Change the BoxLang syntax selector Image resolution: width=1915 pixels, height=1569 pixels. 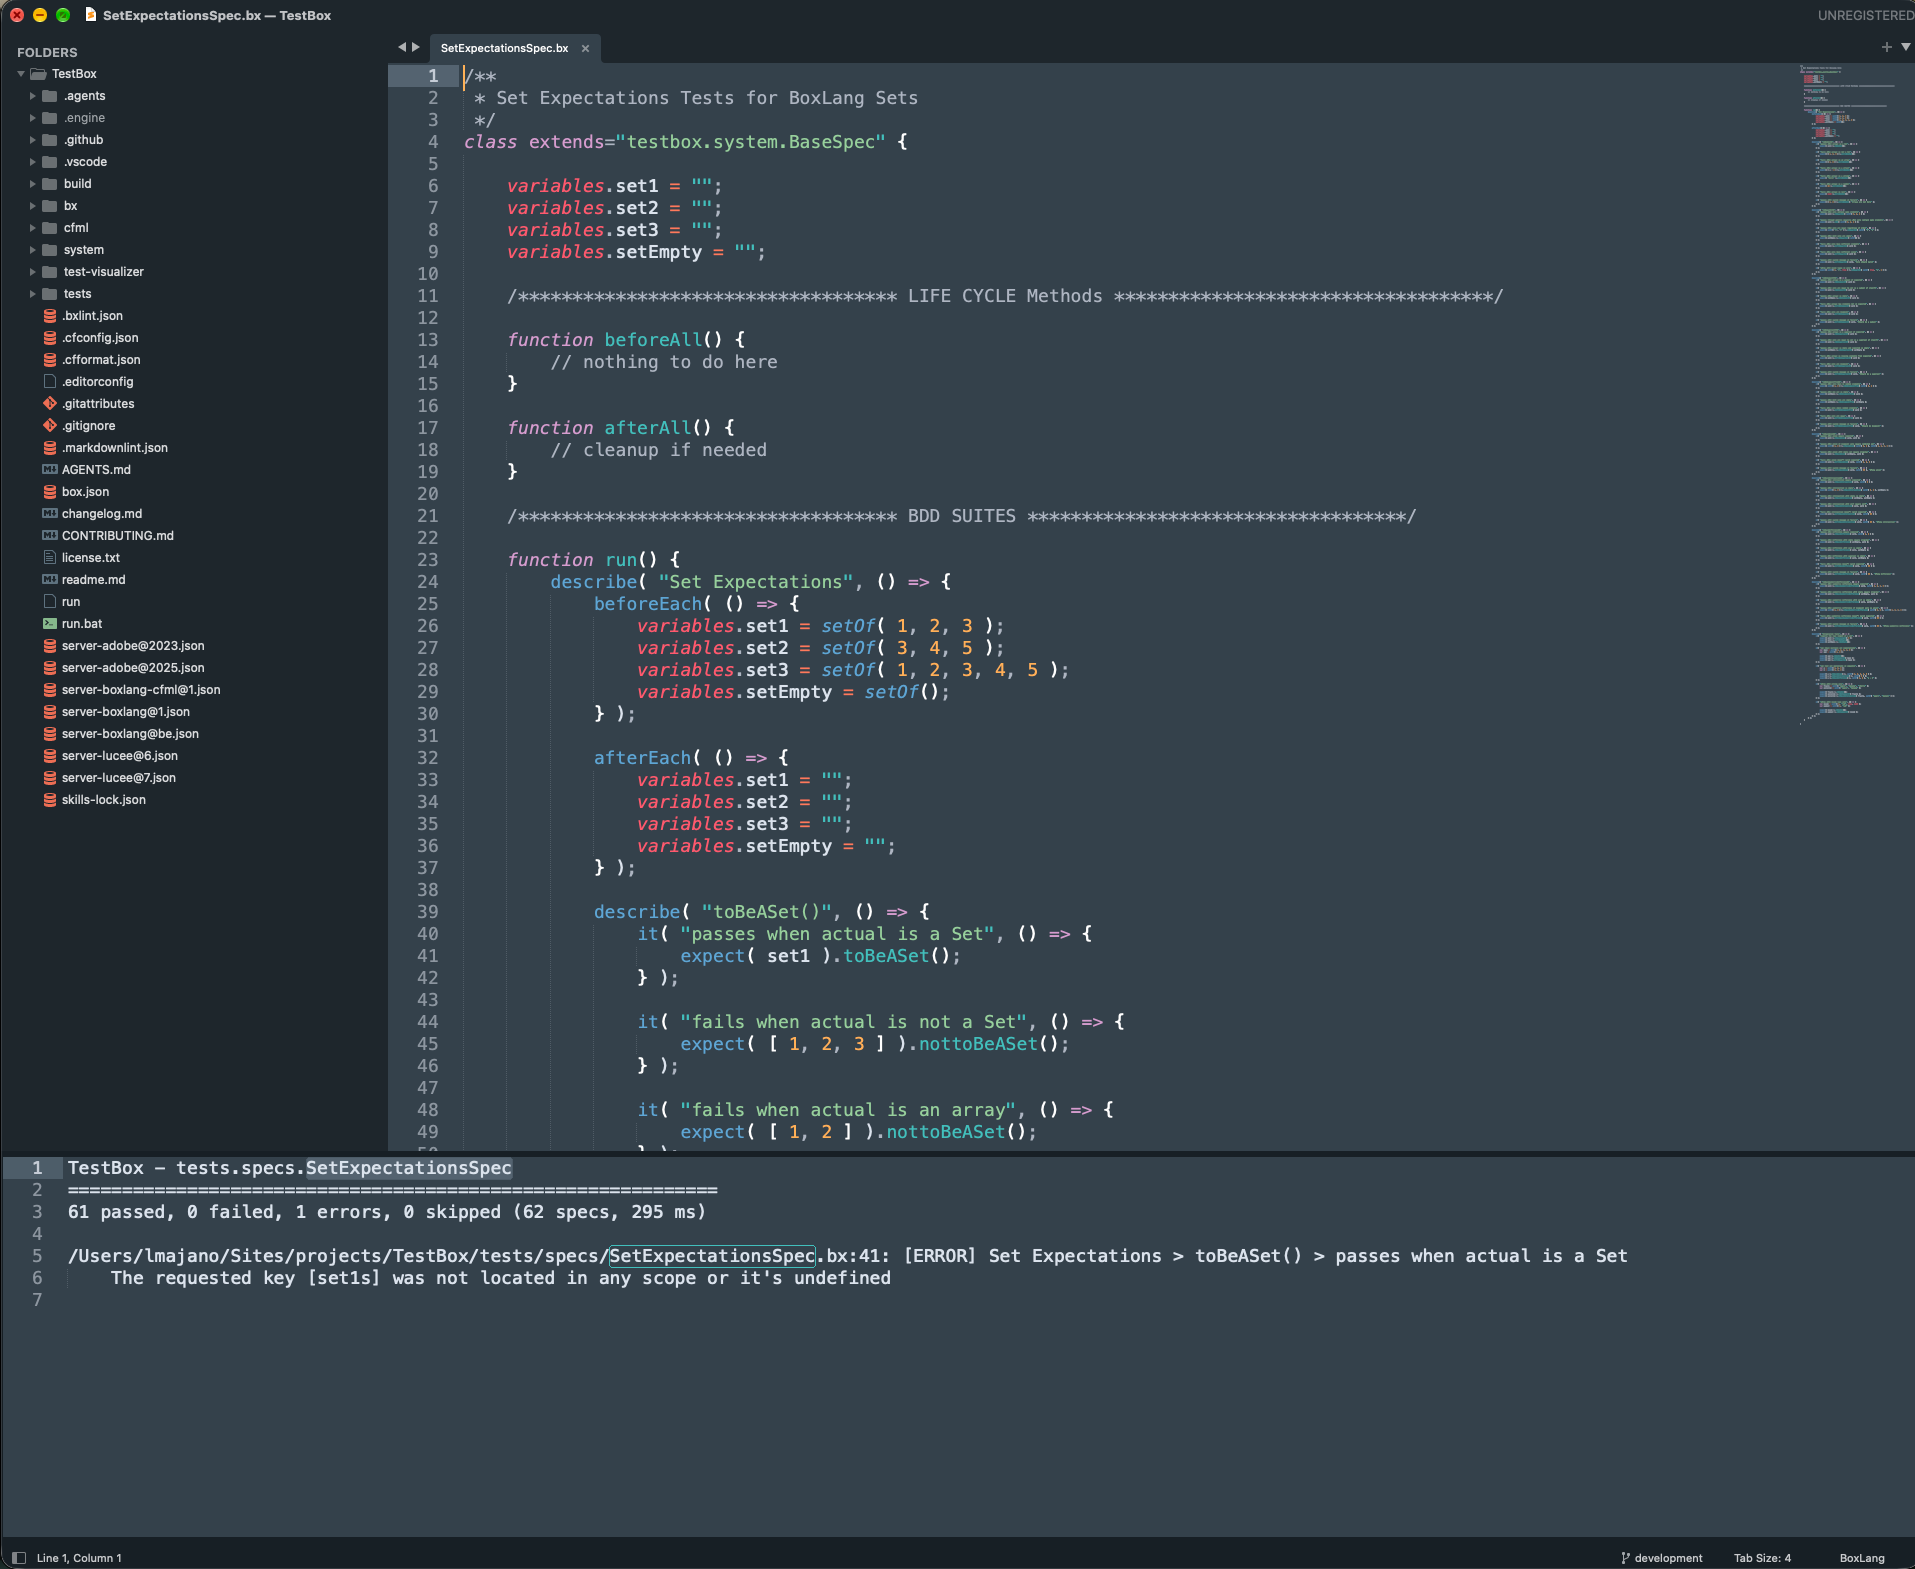click(1862, 1558)
